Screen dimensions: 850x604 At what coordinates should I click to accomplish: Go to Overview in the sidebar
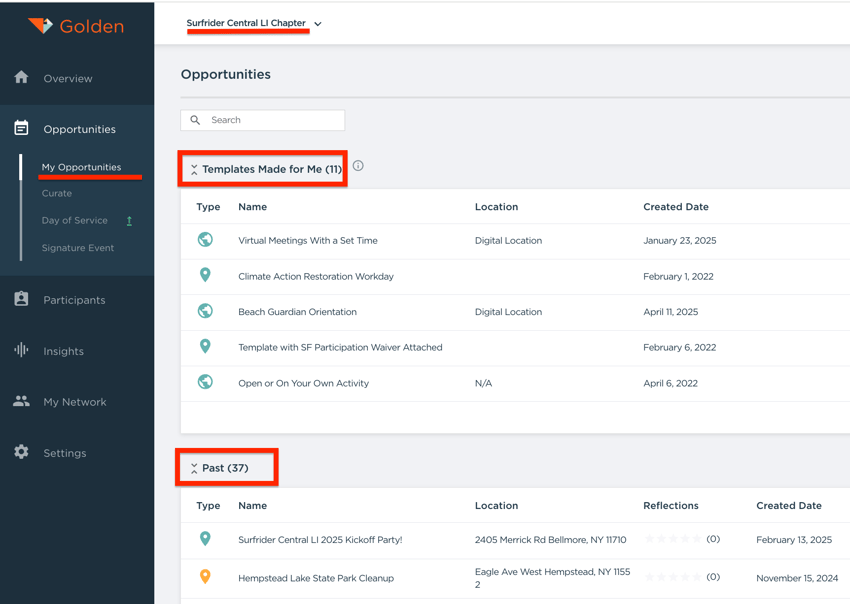click(x=68, y=79)
